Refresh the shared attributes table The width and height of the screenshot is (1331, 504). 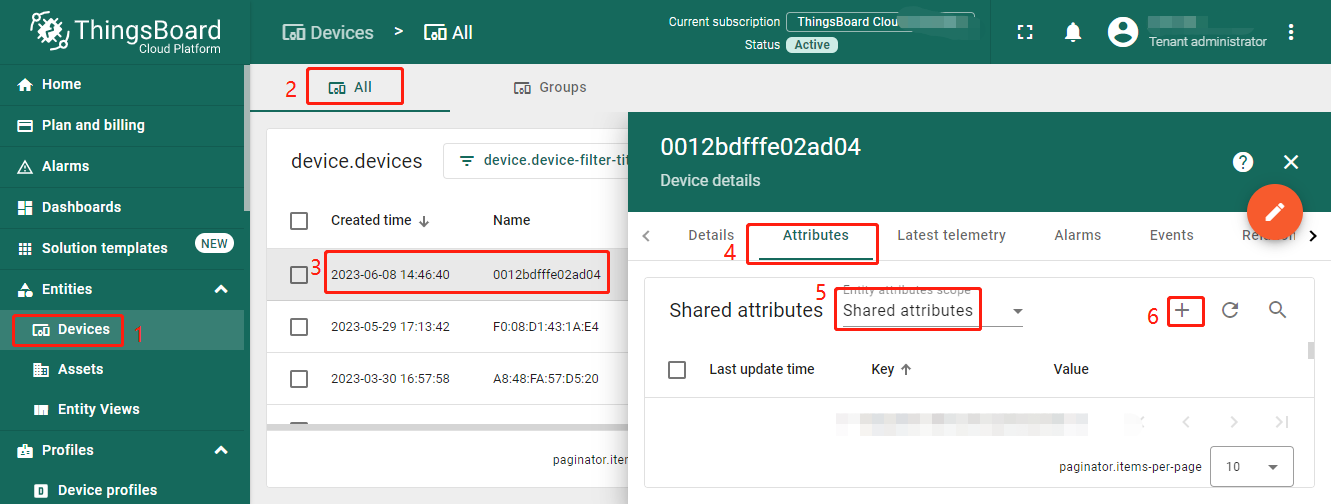point(1231,311)
